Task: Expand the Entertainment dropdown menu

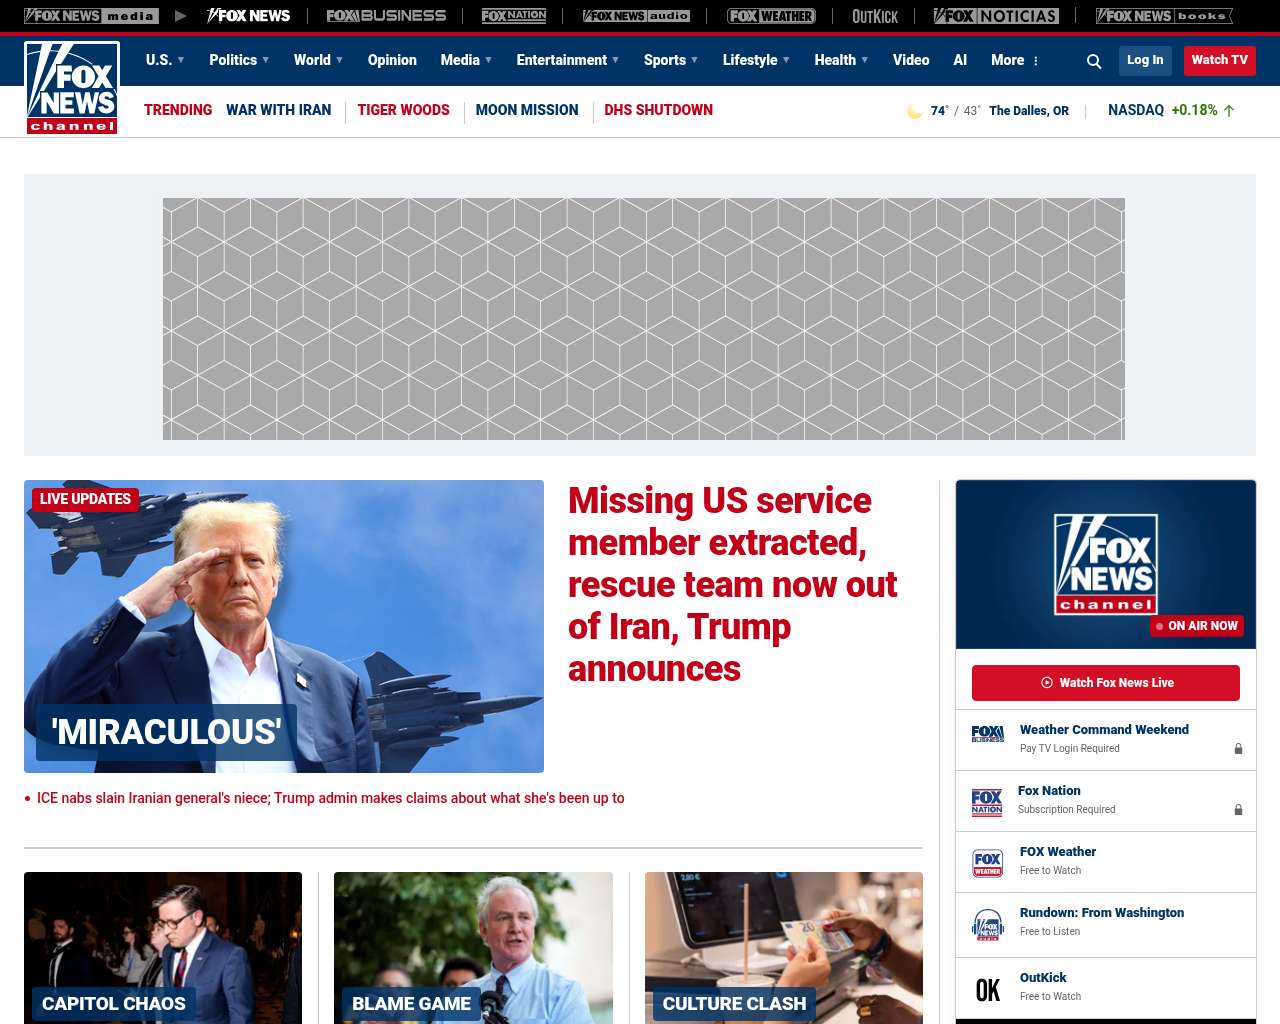Action: (x=568, y=60)
